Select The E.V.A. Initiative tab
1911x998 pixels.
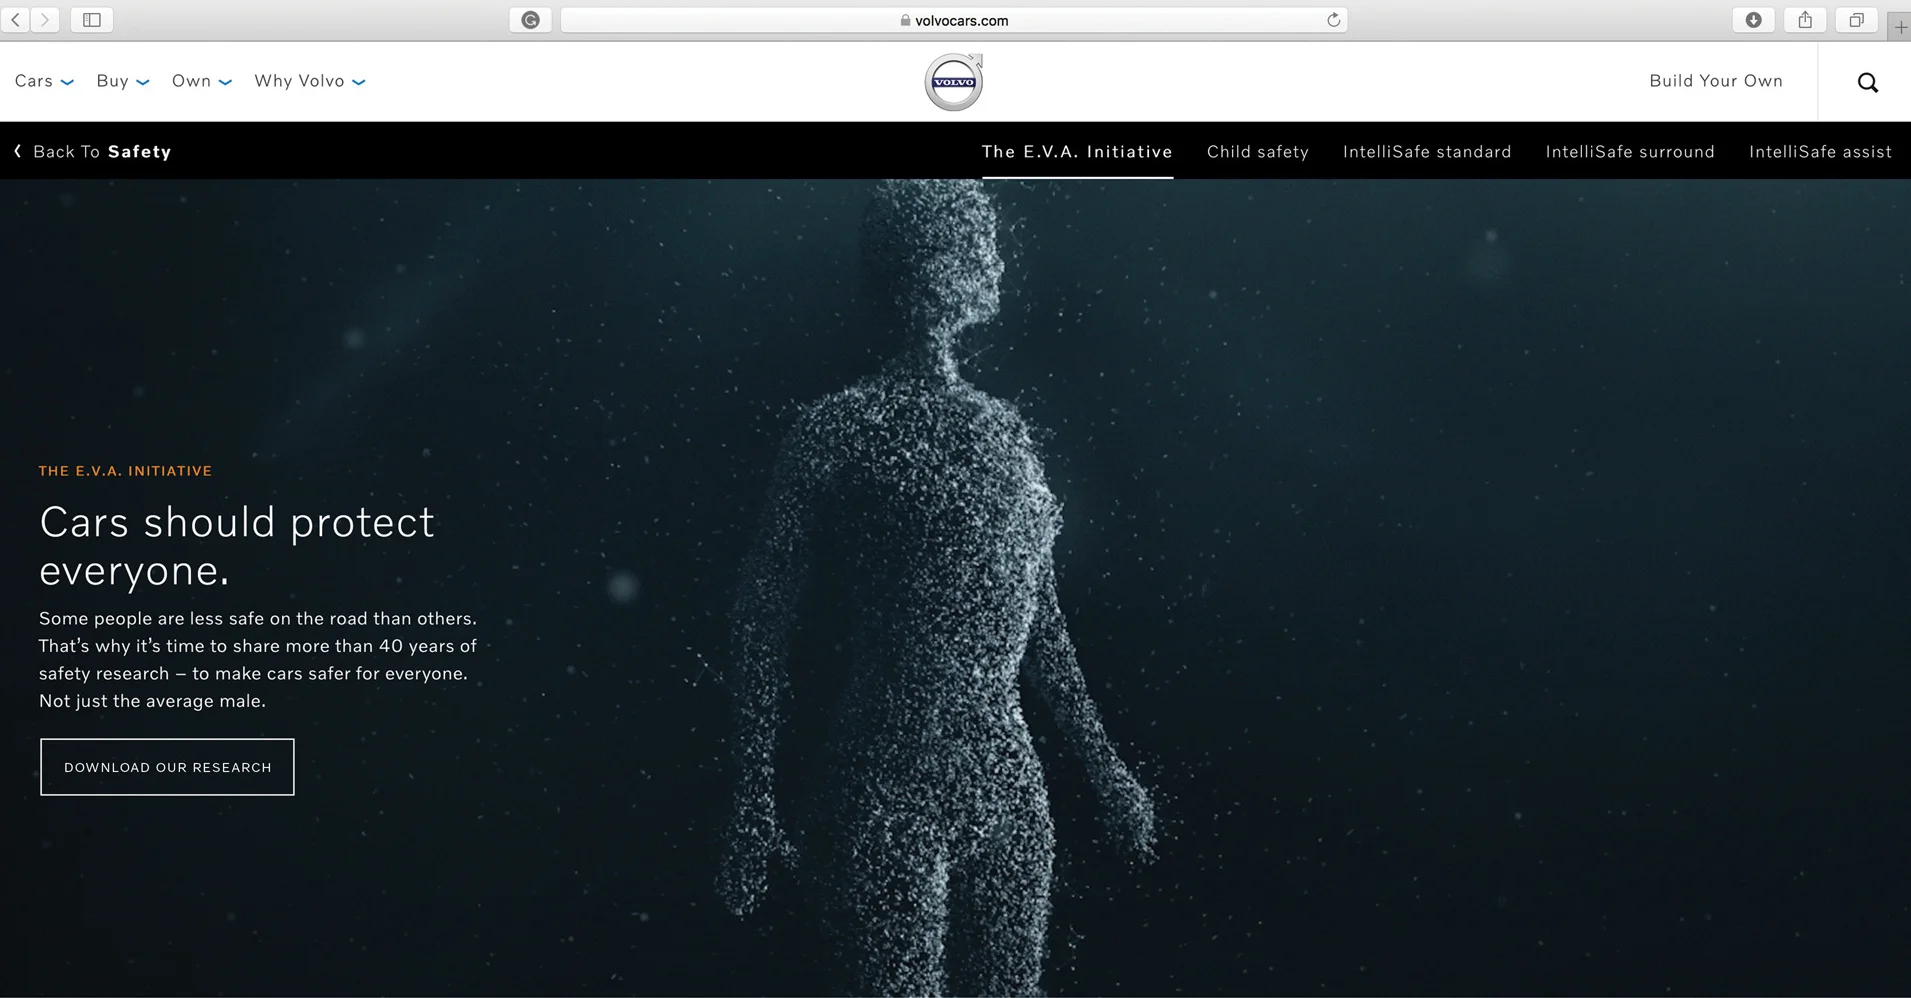pyautogui.click(x=1077, y=151)
